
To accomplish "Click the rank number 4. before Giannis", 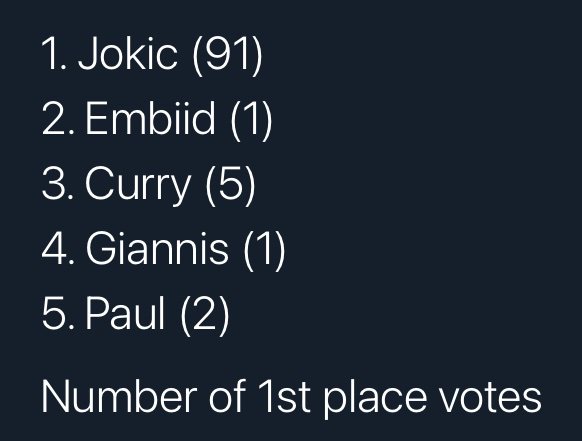I will (58, 248).
